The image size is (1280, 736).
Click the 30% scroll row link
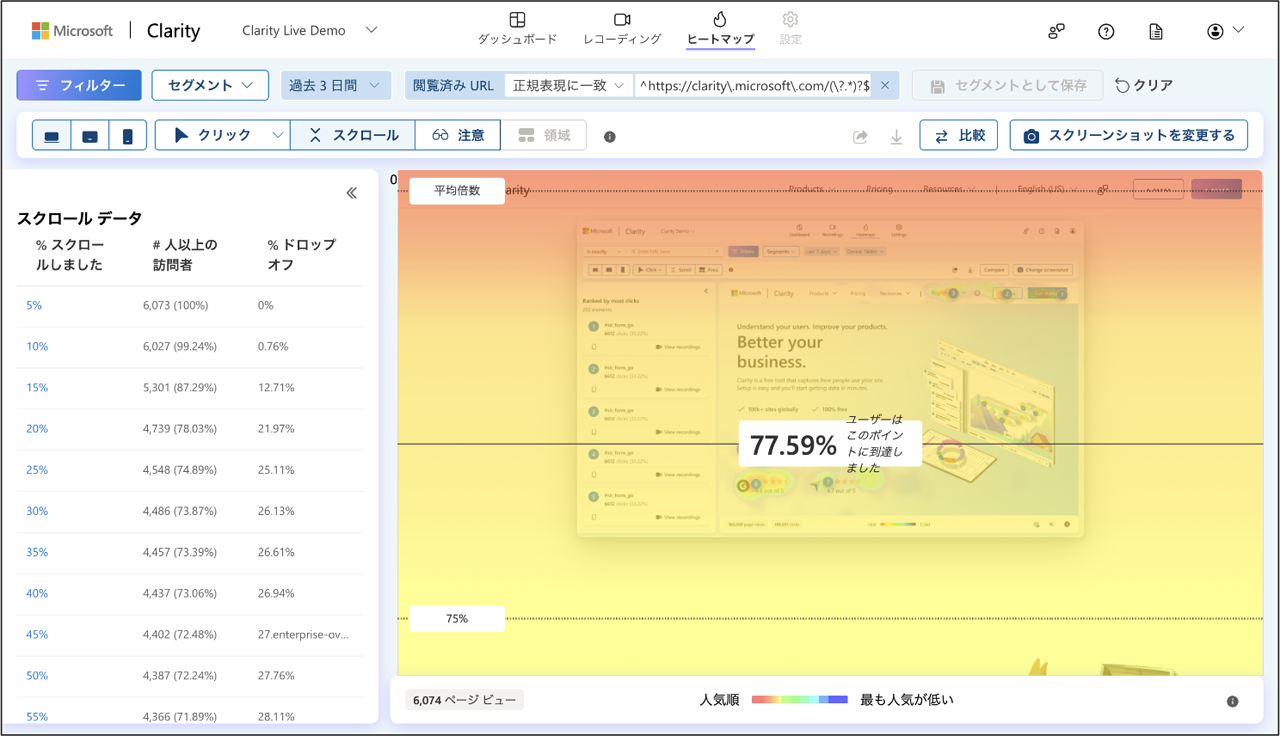coord(37,510)
